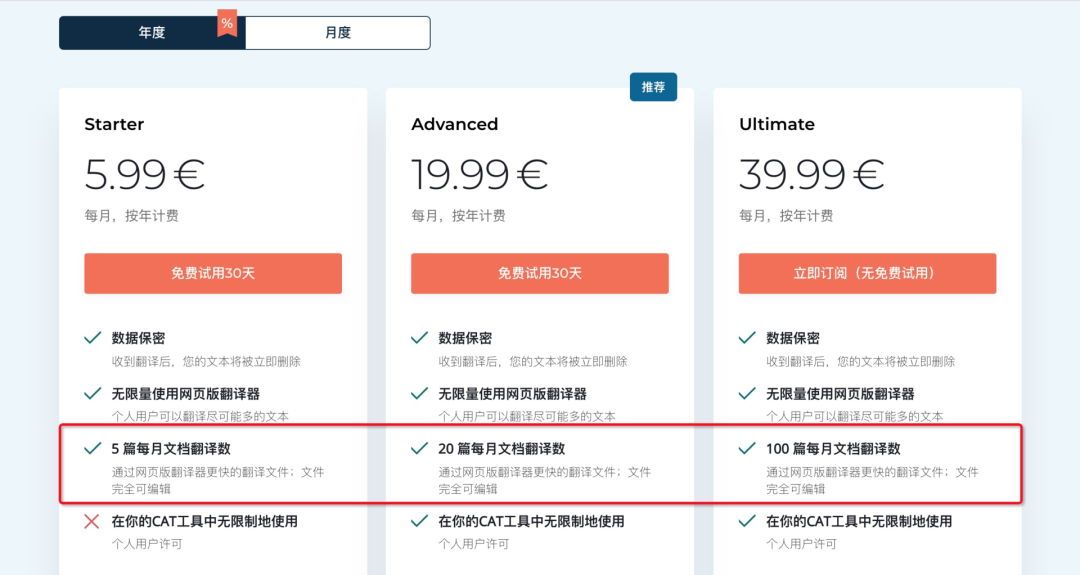Screen dimensions: 1080x575
Task: Click the Ultimate plan title
Action: click(x=776, y=125)
